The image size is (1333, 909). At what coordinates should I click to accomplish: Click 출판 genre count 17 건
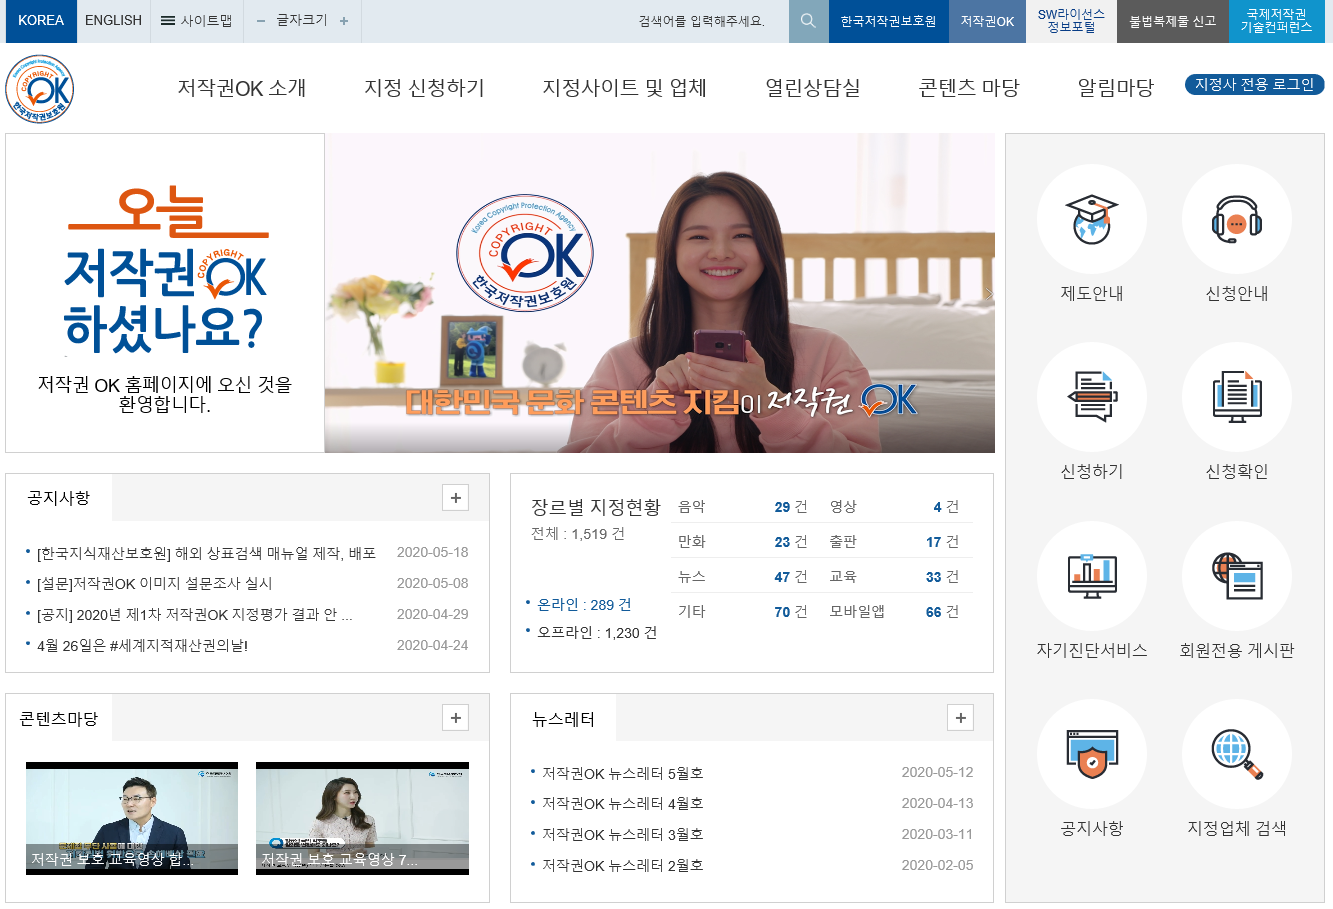pyautogui.click(x=942, y=542)
